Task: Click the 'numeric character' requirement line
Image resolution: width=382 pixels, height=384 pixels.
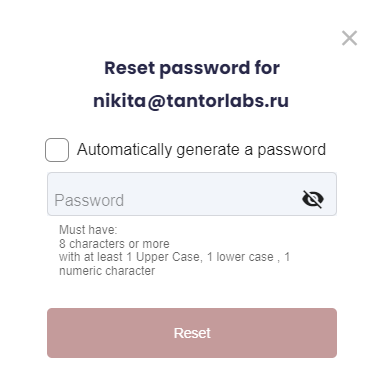Action: pyautogui.click(x=107, y=271)
